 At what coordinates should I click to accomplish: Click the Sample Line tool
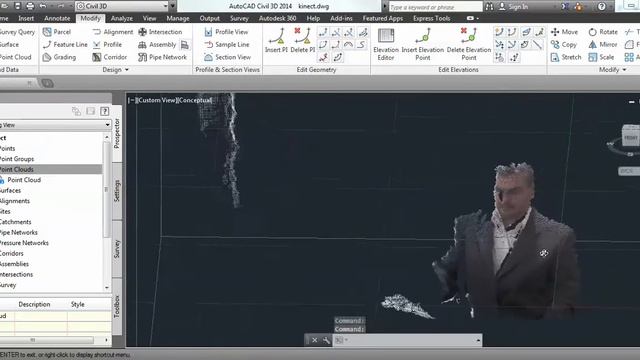click(x=227, y=44)
